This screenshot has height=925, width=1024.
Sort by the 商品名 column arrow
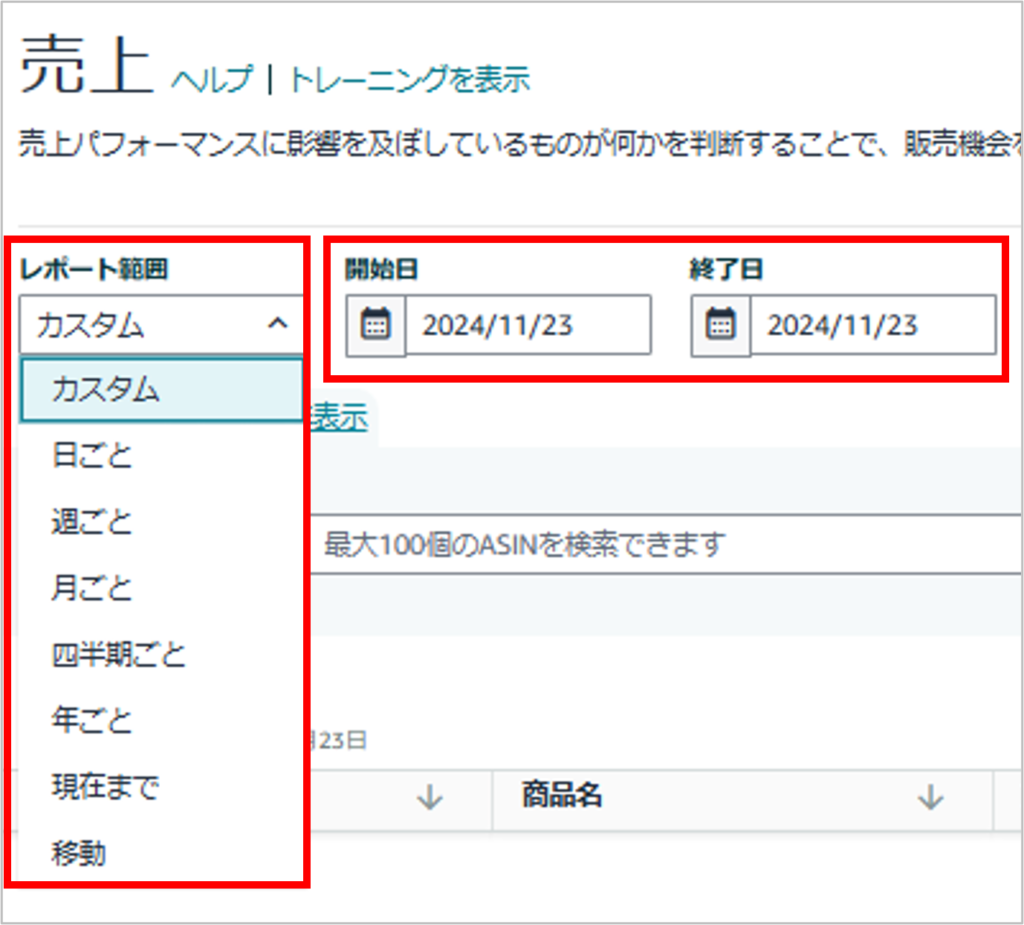[x=931, y=797]
